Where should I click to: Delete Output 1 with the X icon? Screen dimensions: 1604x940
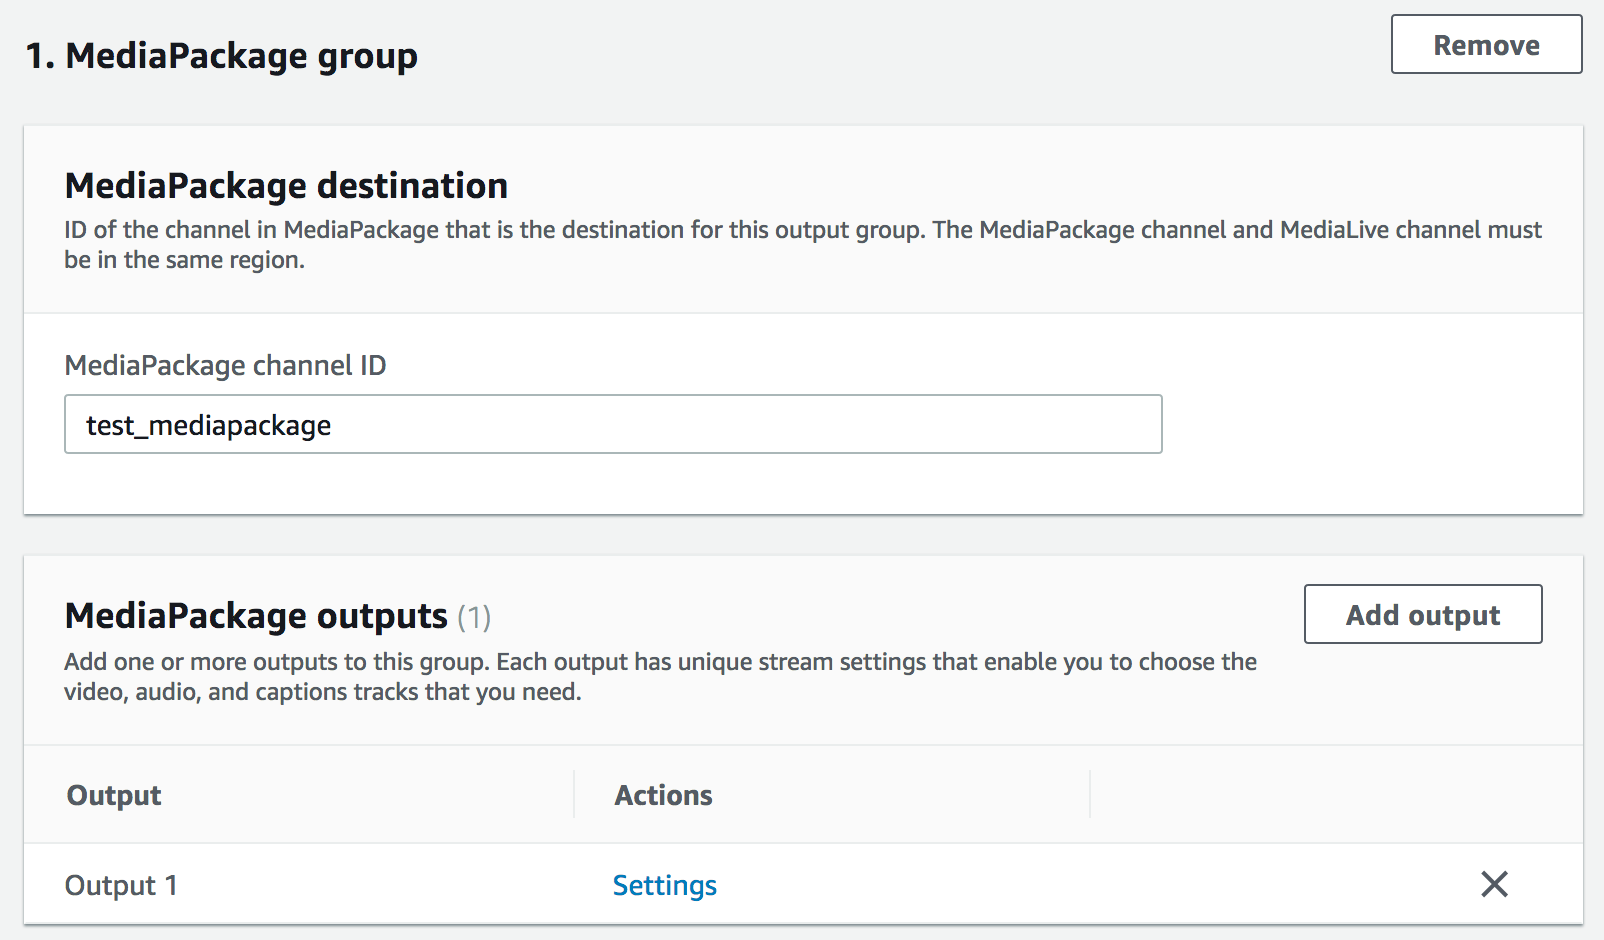(x=1494, y=884)
